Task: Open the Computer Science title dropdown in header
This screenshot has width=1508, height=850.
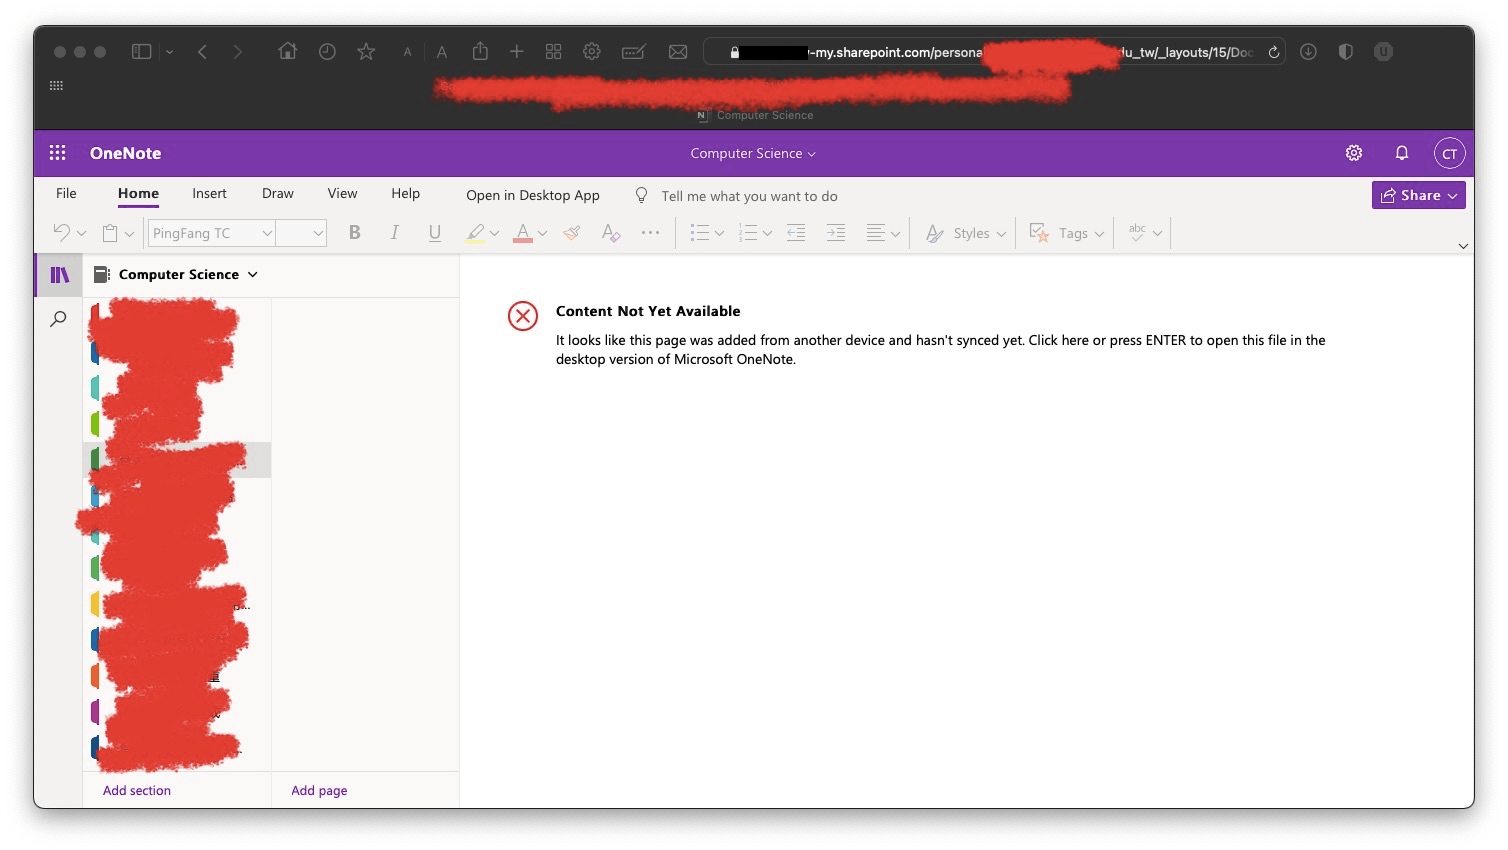Action: [753, 153]
